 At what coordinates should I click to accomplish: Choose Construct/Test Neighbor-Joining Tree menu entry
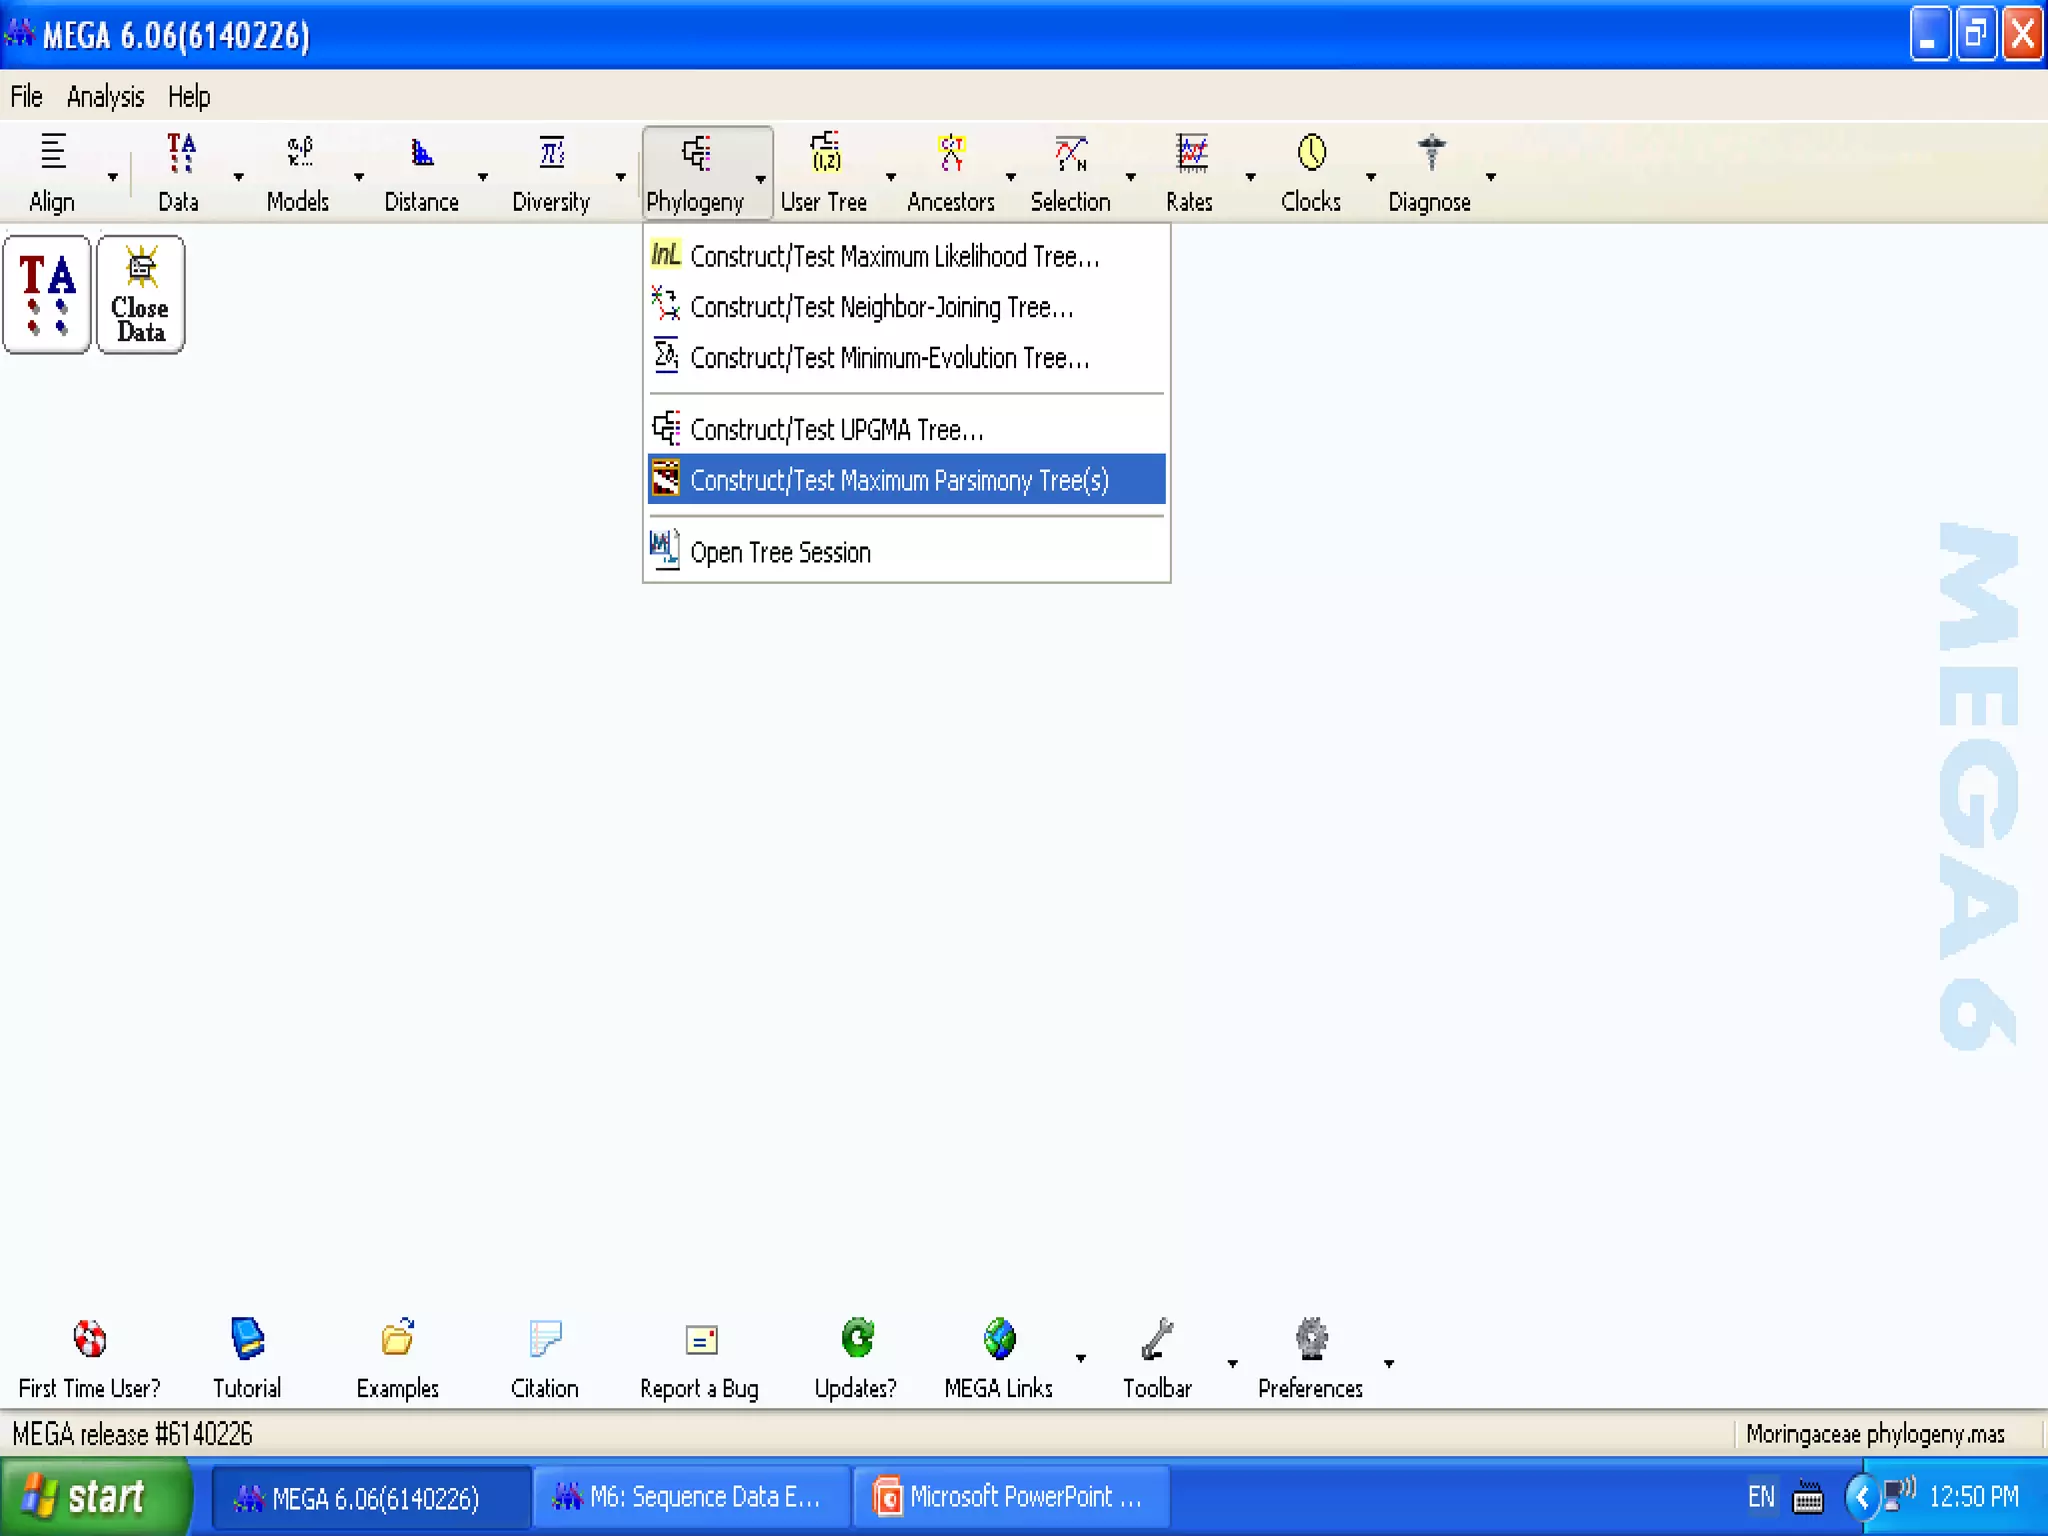point(881,307)
